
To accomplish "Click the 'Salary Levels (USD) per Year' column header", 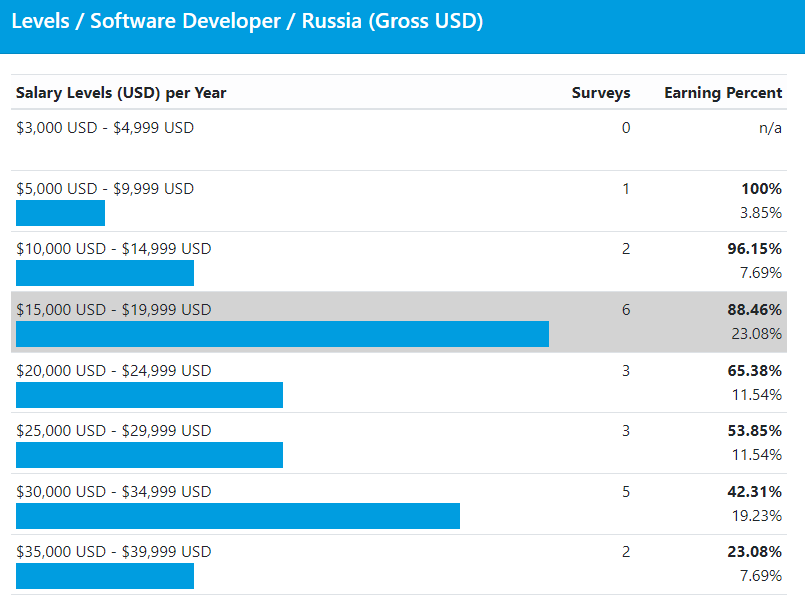I will [x=121, y=93].
